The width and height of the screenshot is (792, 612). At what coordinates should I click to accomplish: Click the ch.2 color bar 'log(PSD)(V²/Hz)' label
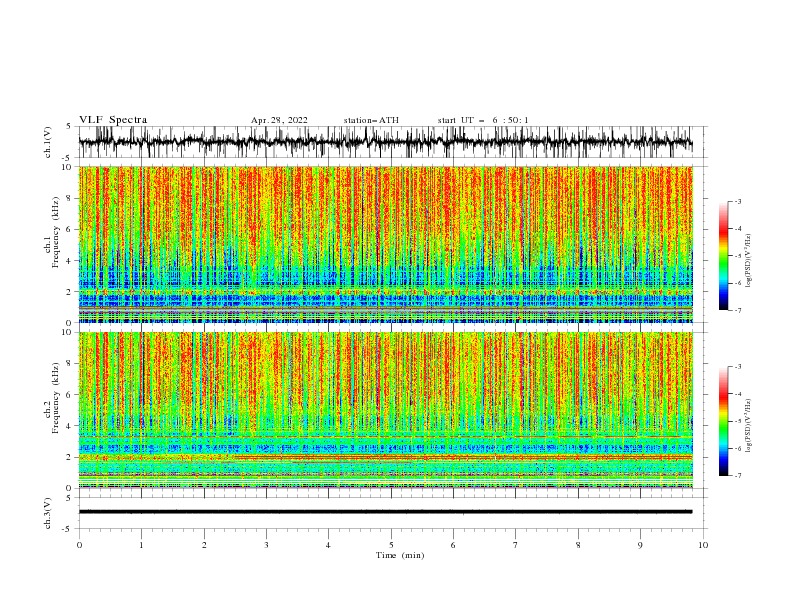748,425
